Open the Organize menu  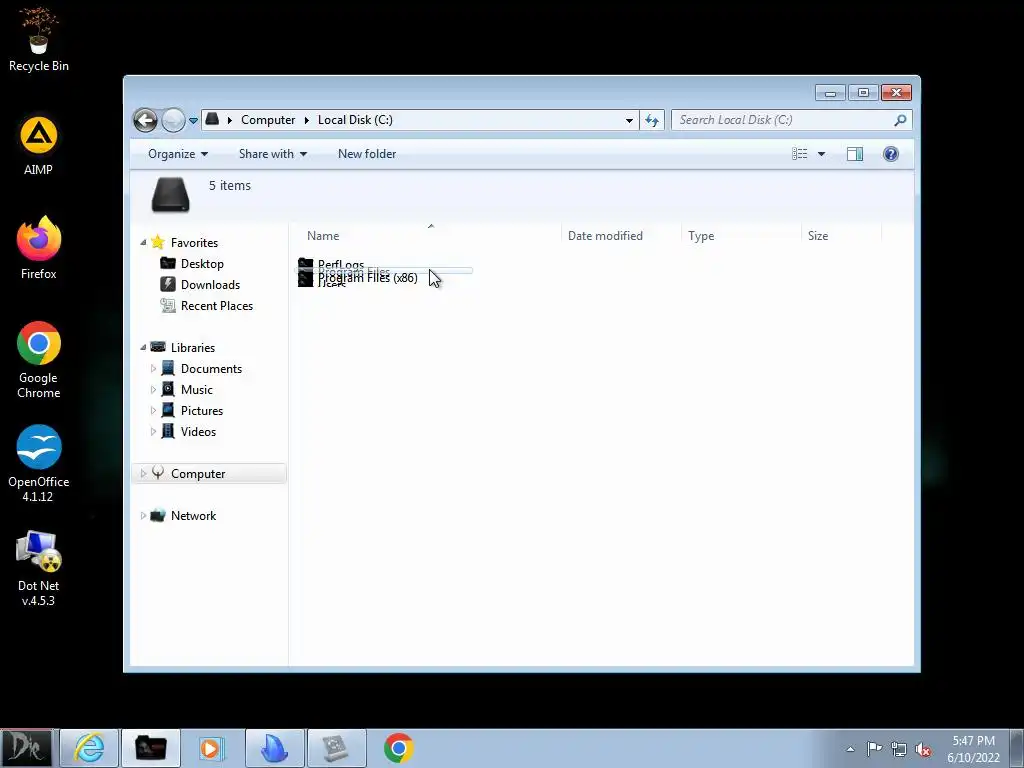tap(178, 154)
